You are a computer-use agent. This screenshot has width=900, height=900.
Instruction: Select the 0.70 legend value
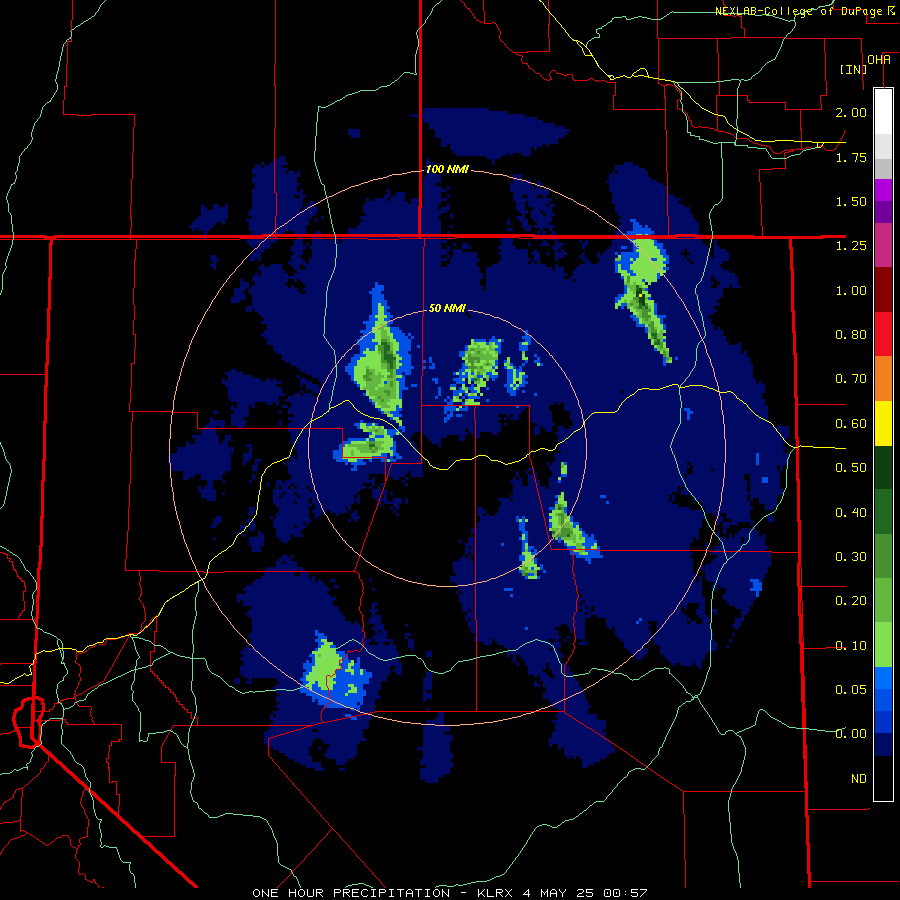(x=851, y=379)
